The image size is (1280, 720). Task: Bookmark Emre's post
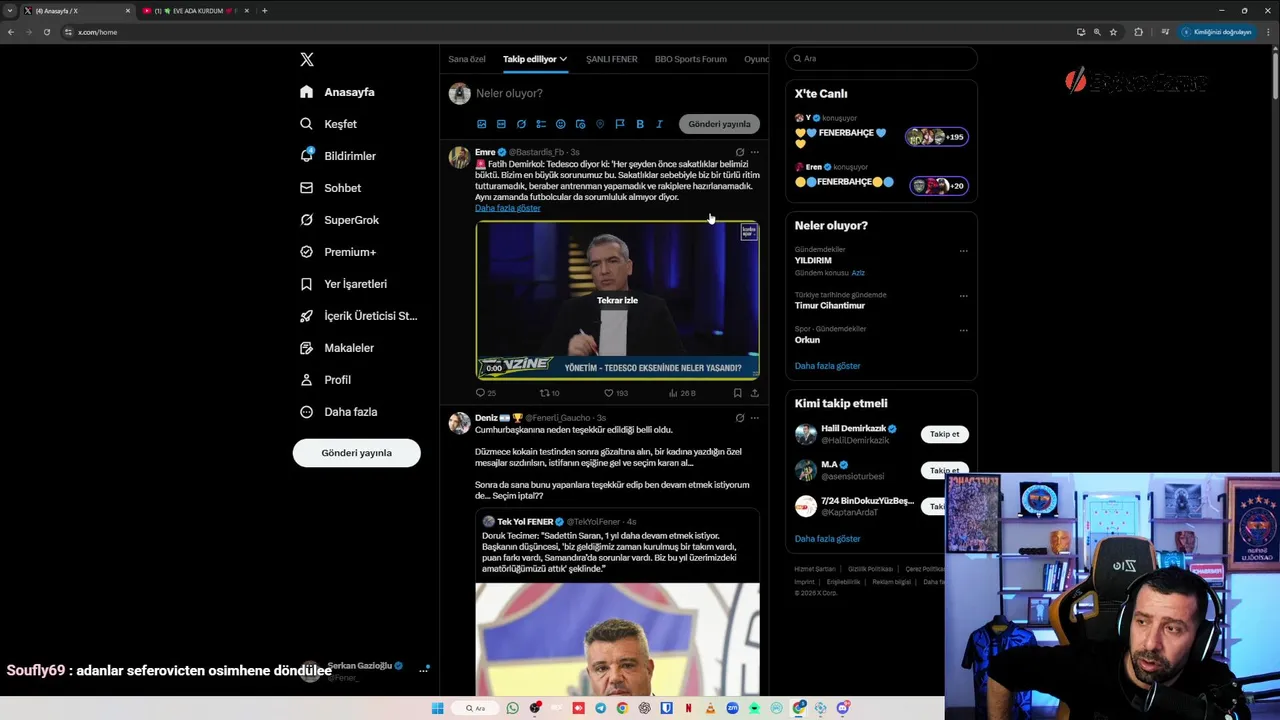tap(738, 393)
